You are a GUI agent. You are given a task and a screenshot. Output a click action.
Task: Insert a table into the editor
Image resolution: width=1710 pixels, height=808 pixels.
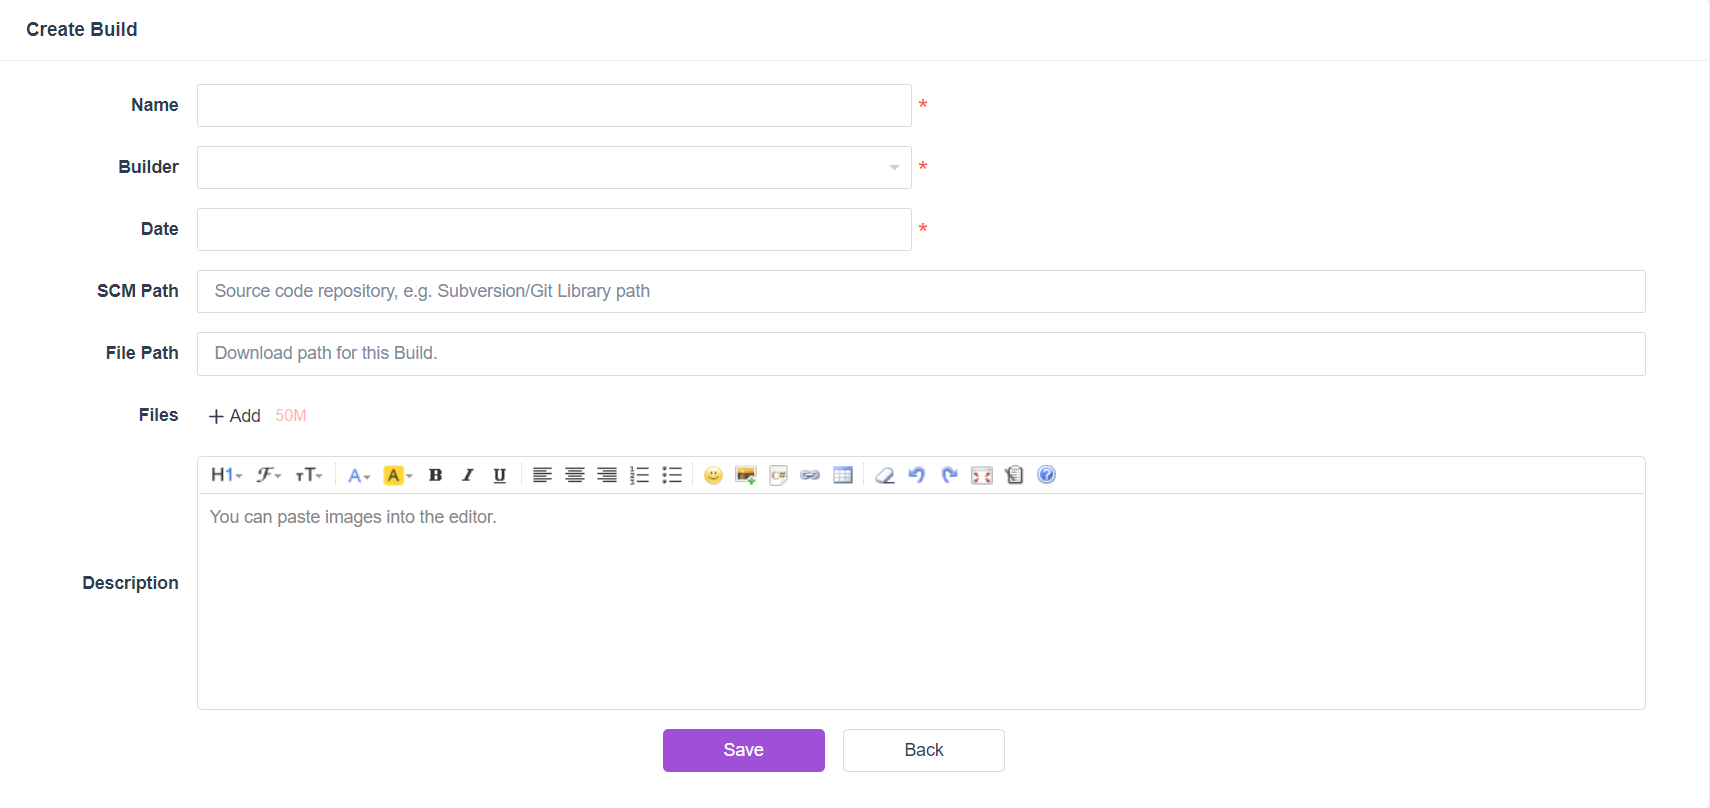(843, 475)
